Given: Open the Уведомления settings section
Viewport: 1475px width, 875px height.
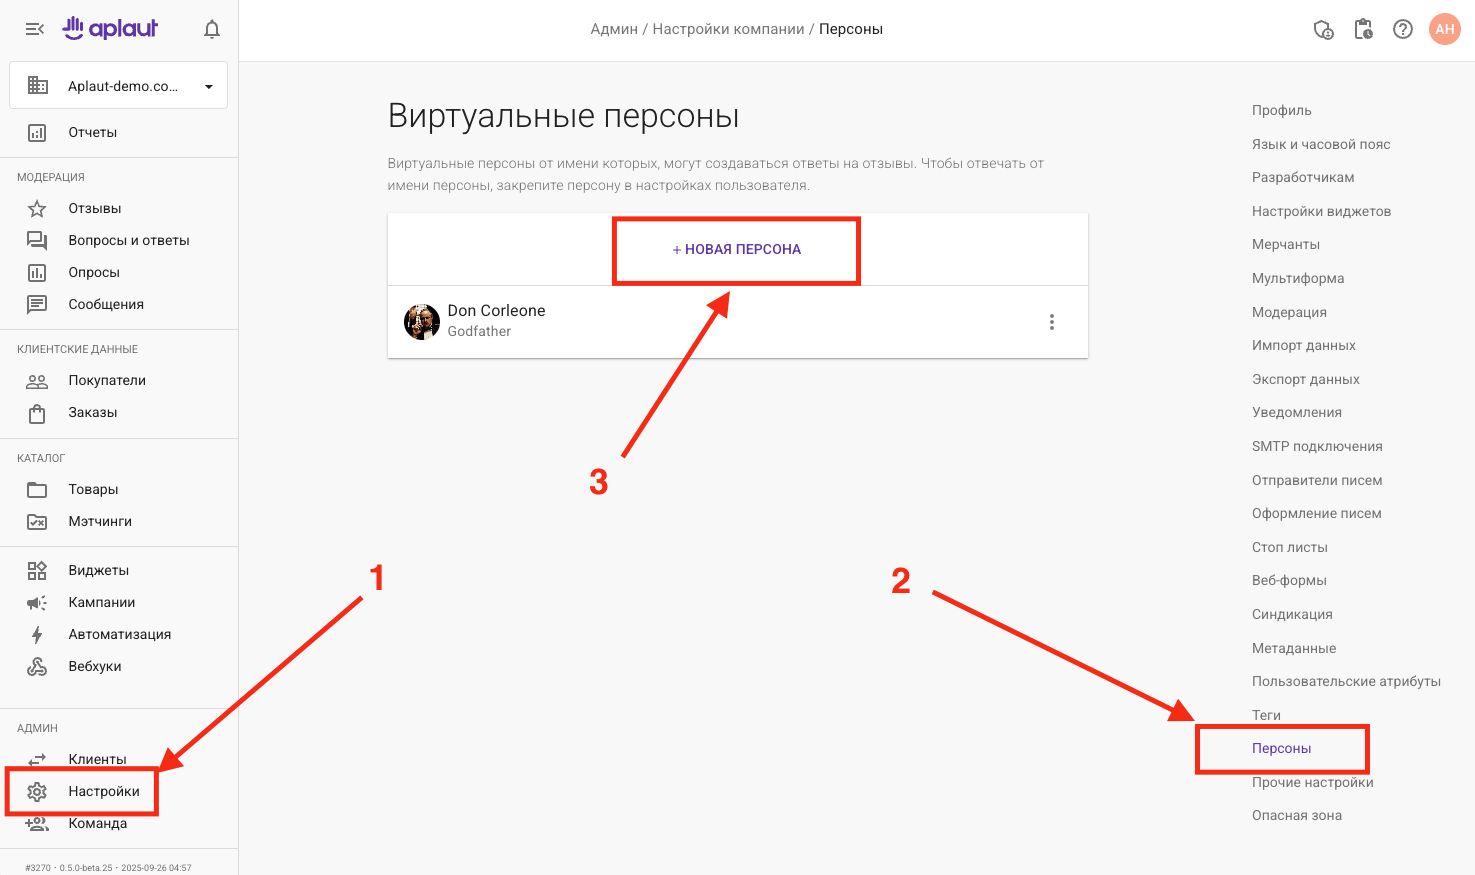Looking at the screenshot, I should (1297, 412).
